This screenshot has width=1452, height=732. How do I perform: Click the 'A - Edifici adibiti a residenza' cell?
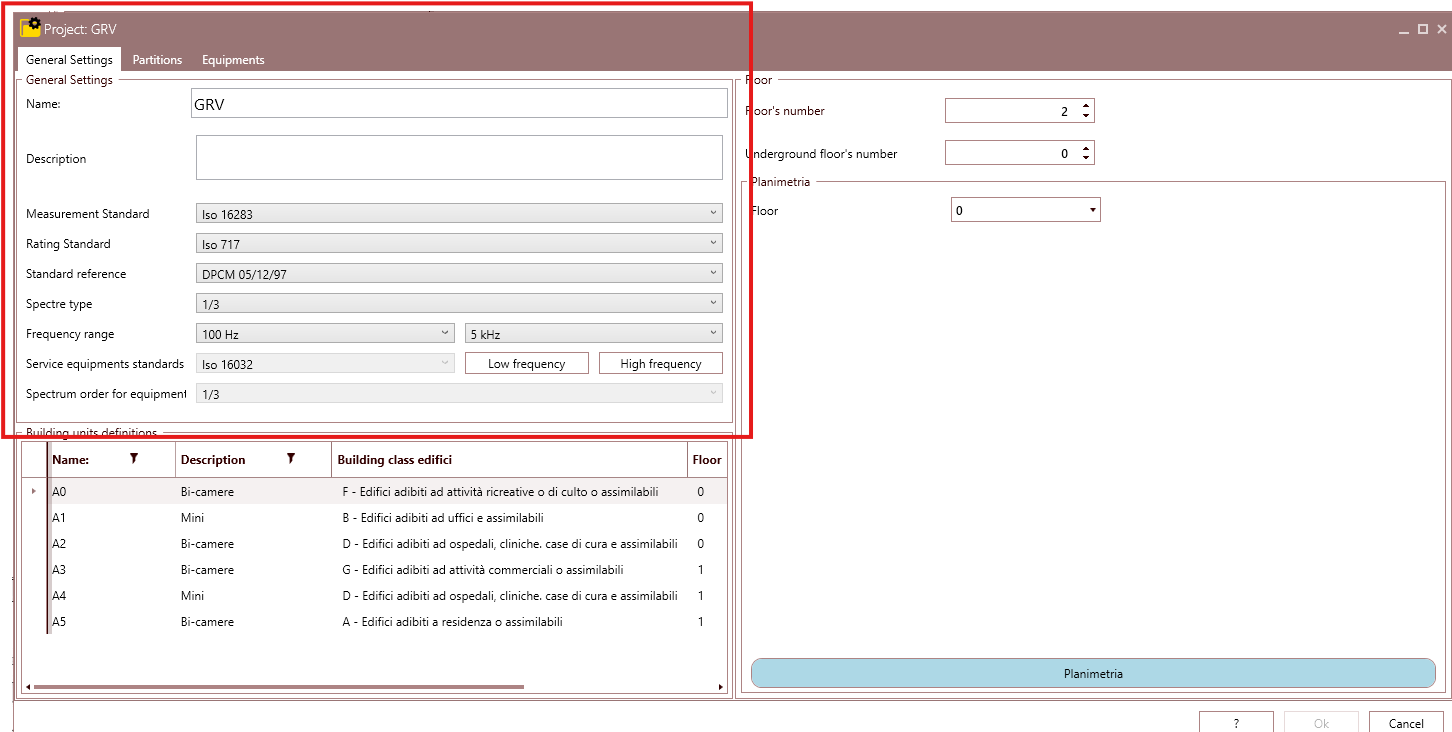click(452, 622)
